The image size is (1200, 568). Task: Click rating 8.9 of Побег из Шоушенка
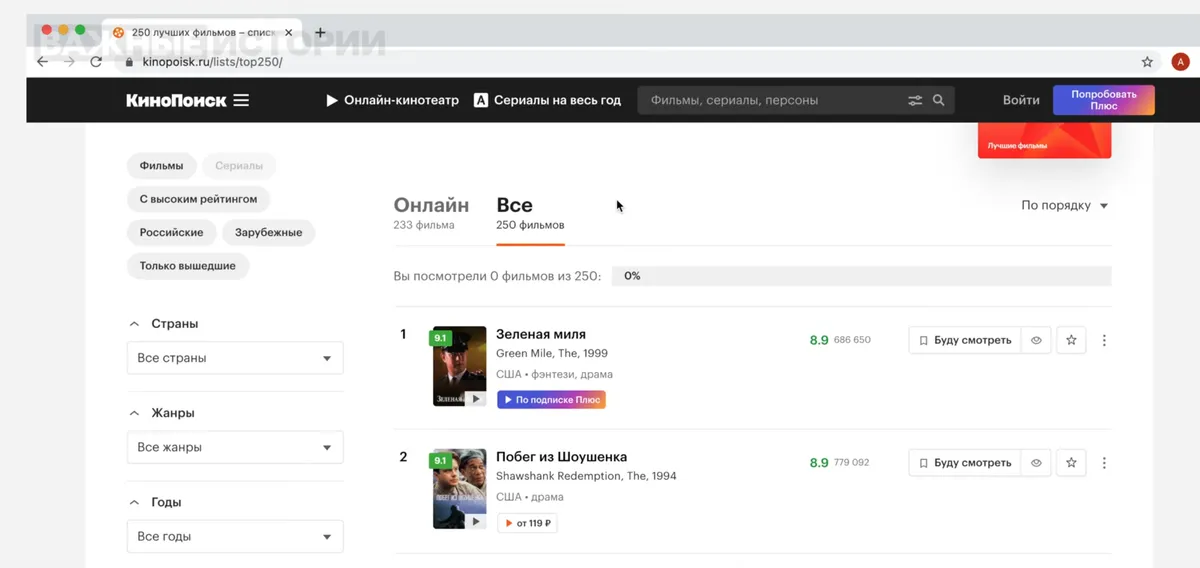click(x=819, y=463)
